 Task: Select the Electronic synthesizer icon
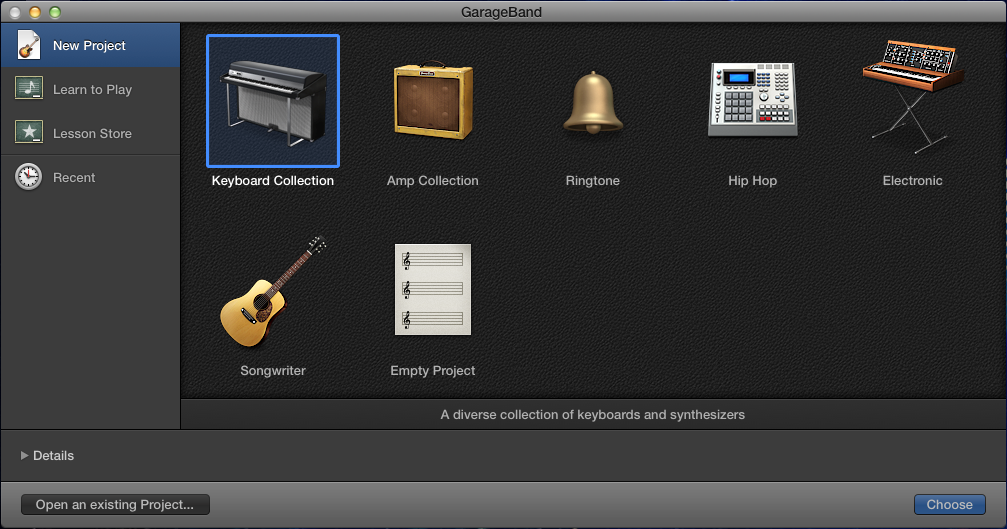click(913, 96)
